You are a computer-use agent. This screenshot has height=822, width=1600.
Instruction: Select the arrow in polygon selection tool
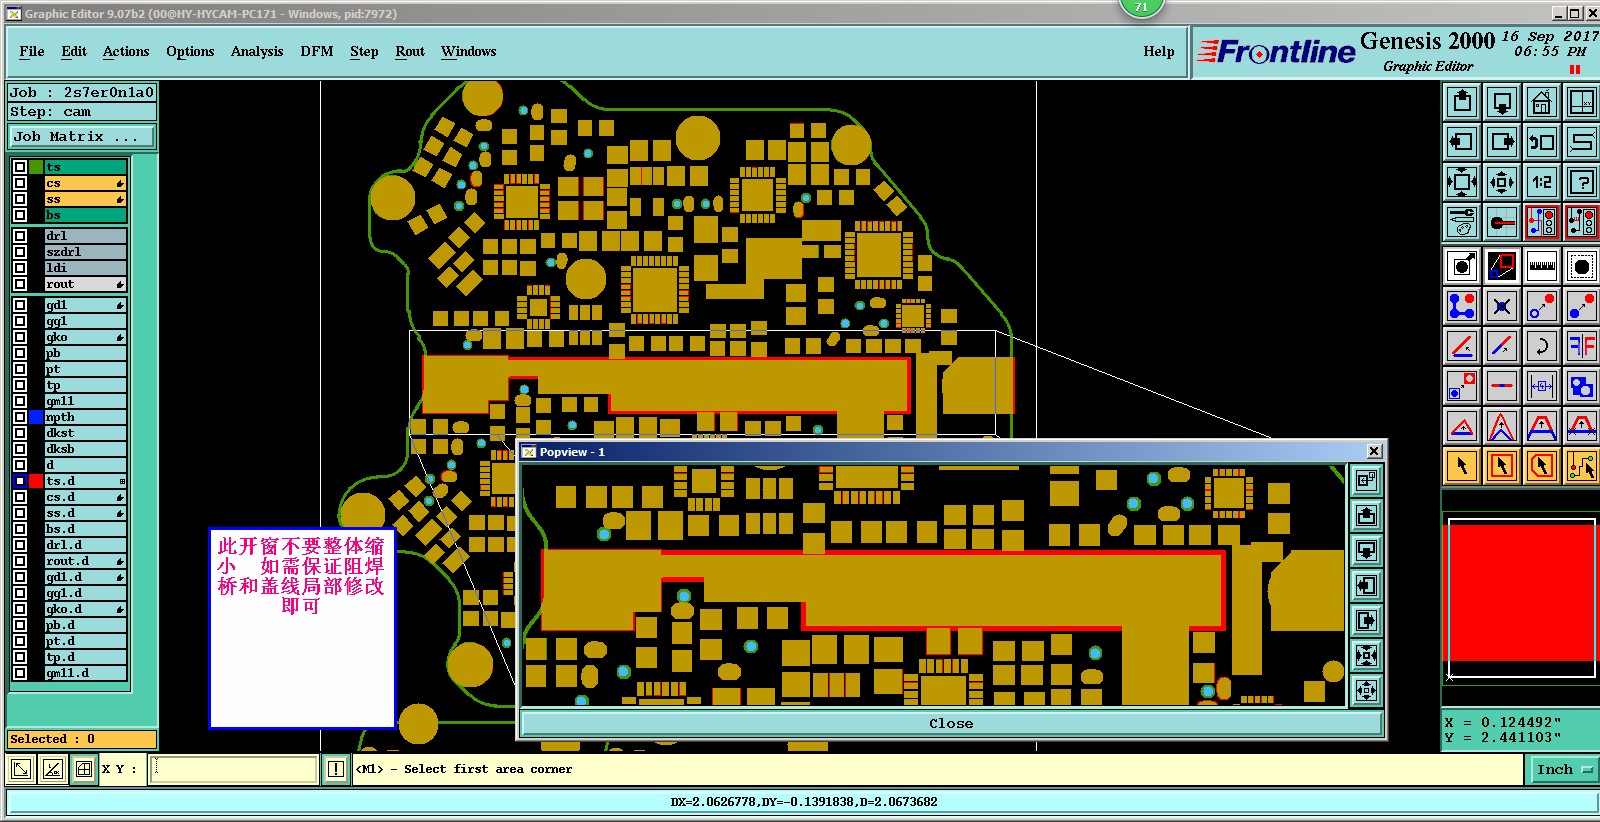tap(1541, 466)
